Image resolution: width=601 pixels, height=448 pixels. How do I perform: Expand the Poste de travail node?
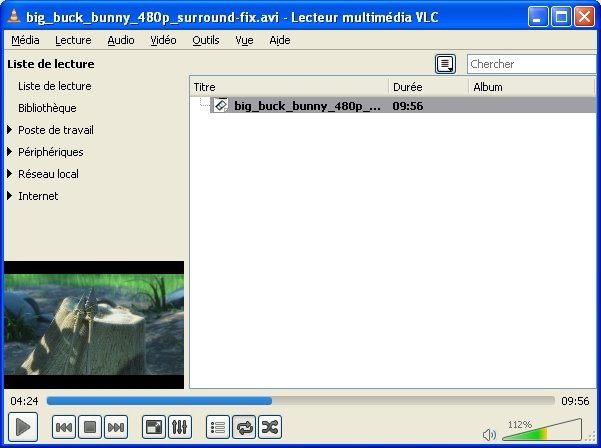(10, 130)
